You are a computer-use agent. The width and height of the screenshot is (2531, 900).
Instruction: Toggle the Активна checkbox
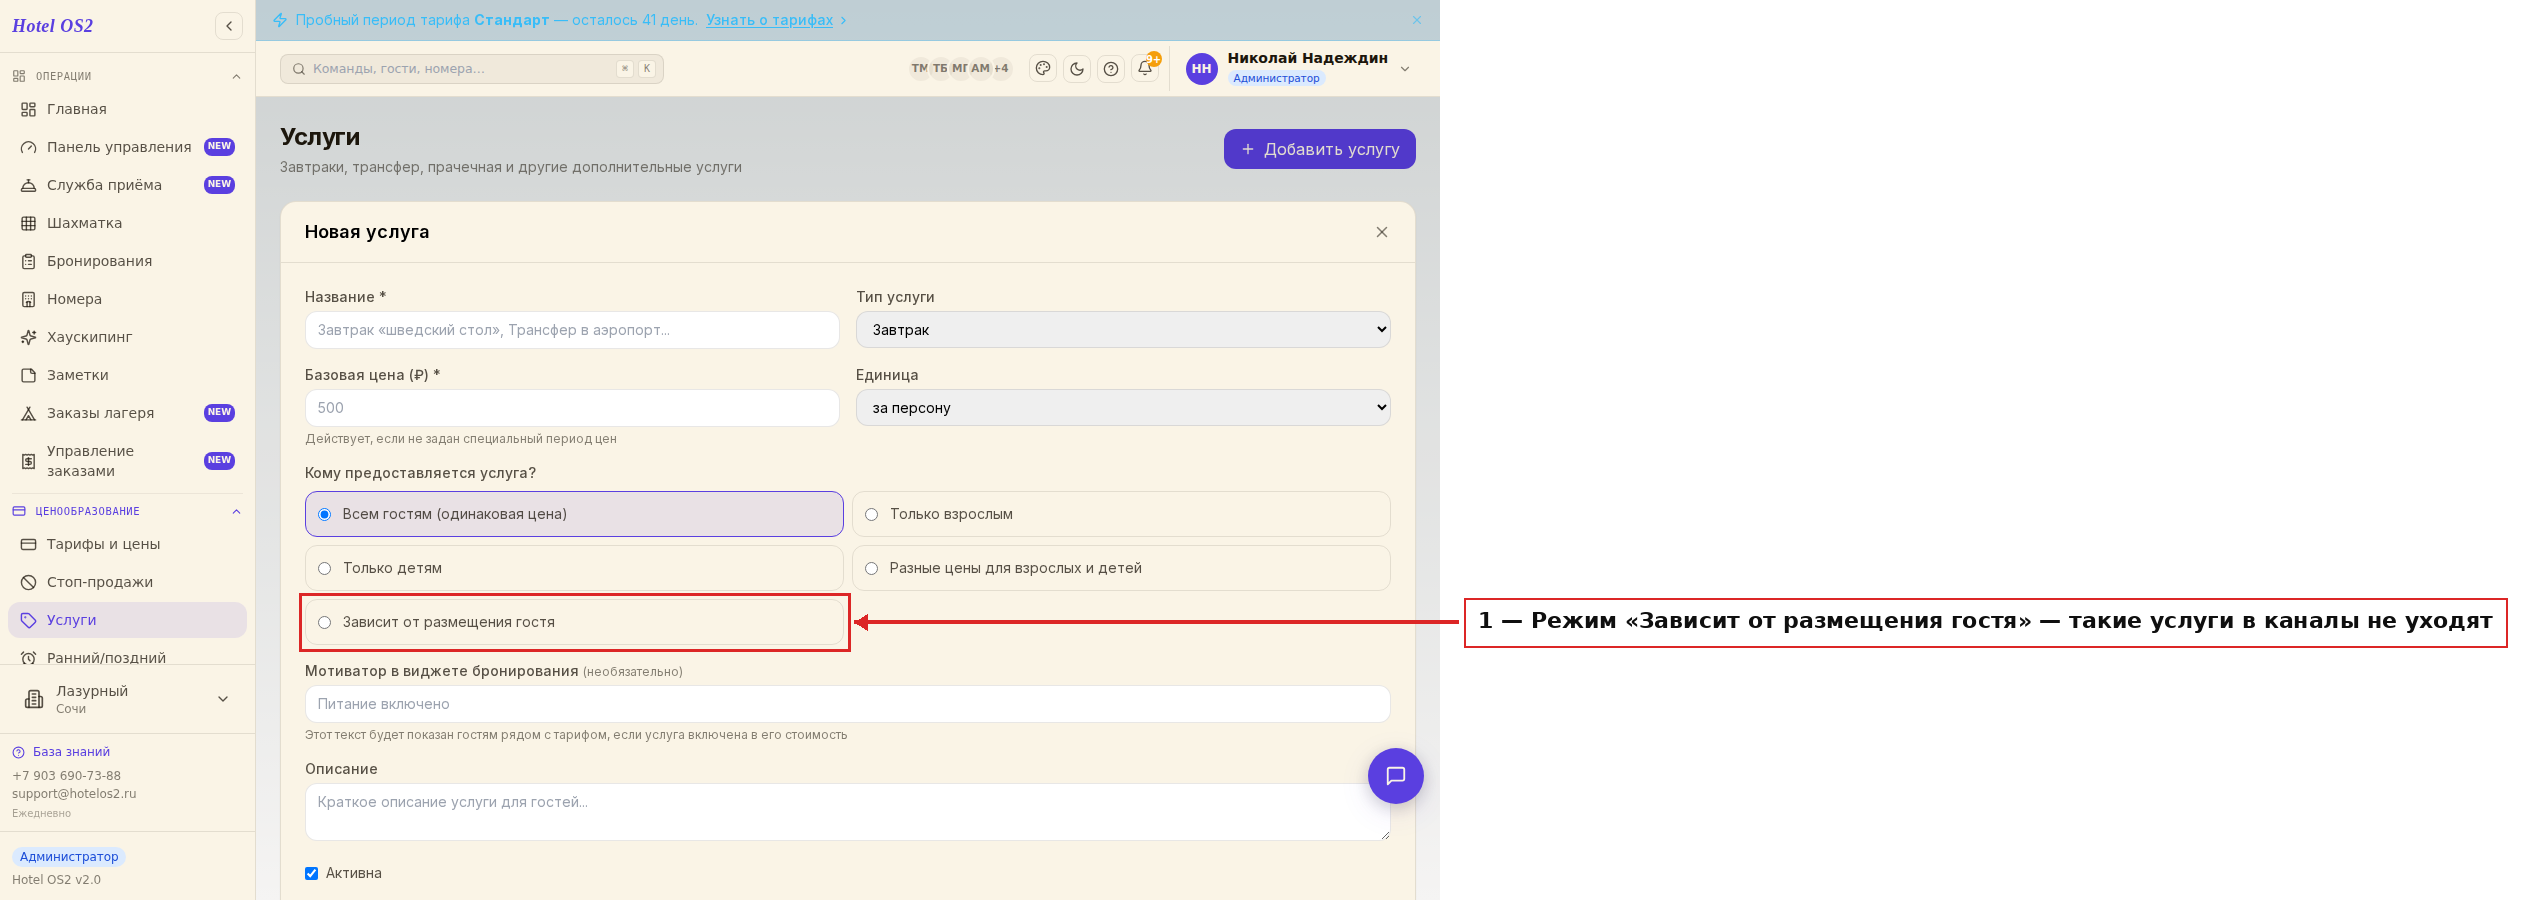click(312, 873)
